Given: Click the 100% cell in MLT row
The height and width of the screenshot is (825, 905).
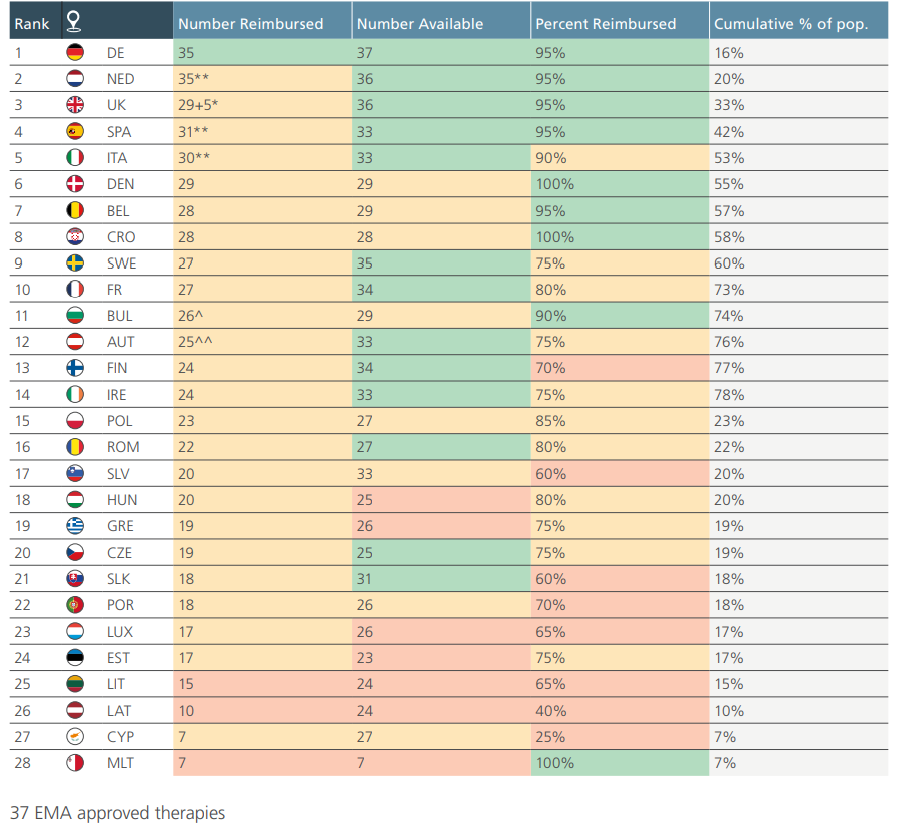Looking at the screenshot, I should pos(620,763).
